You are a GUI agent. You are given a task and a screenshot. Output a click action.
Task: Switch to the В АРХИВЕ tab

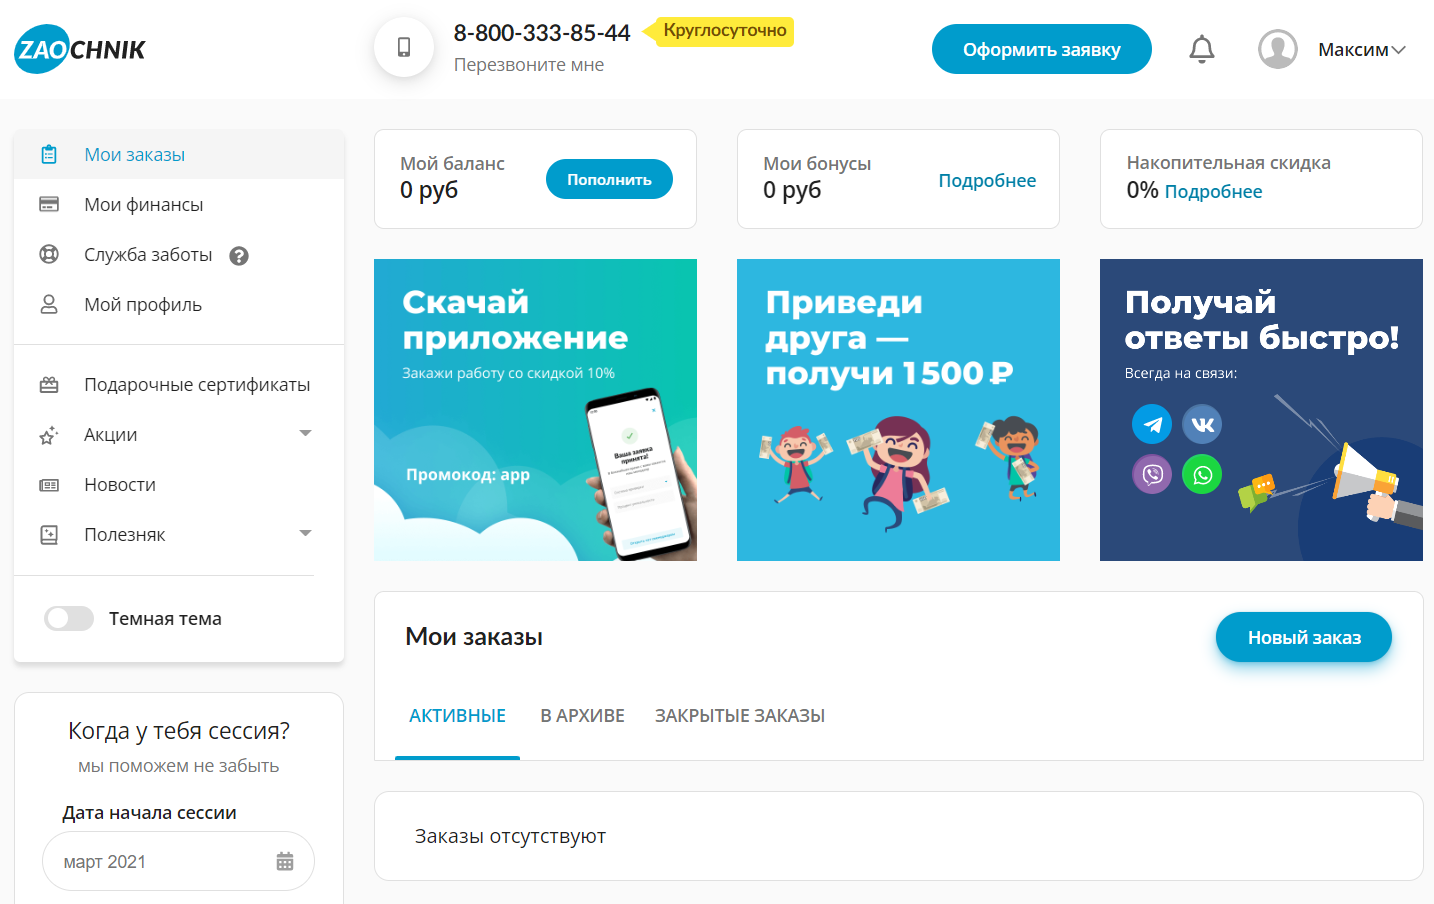pyautogui.click(x=582, y=716)
